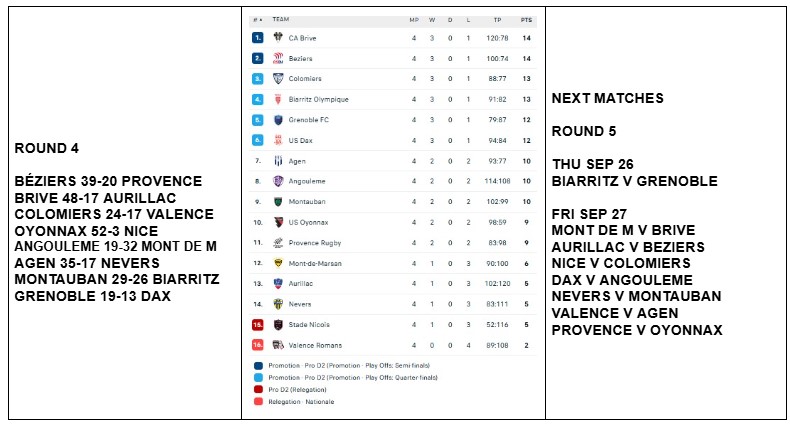Image resolution: width=790 pixels, height=427 pixels.
Task: Click the Beziers club crest
Action: coord(278,58)
